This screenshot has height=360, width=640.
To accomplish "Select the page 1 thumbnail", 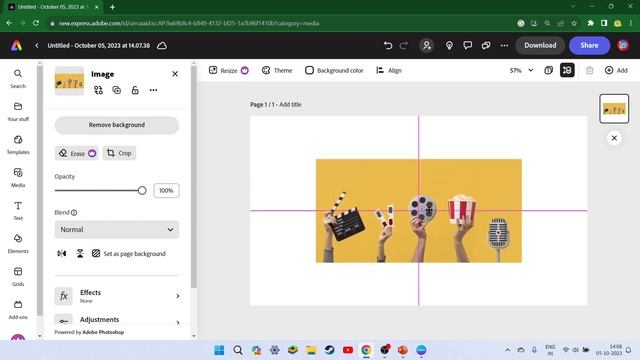I will 614,109.
